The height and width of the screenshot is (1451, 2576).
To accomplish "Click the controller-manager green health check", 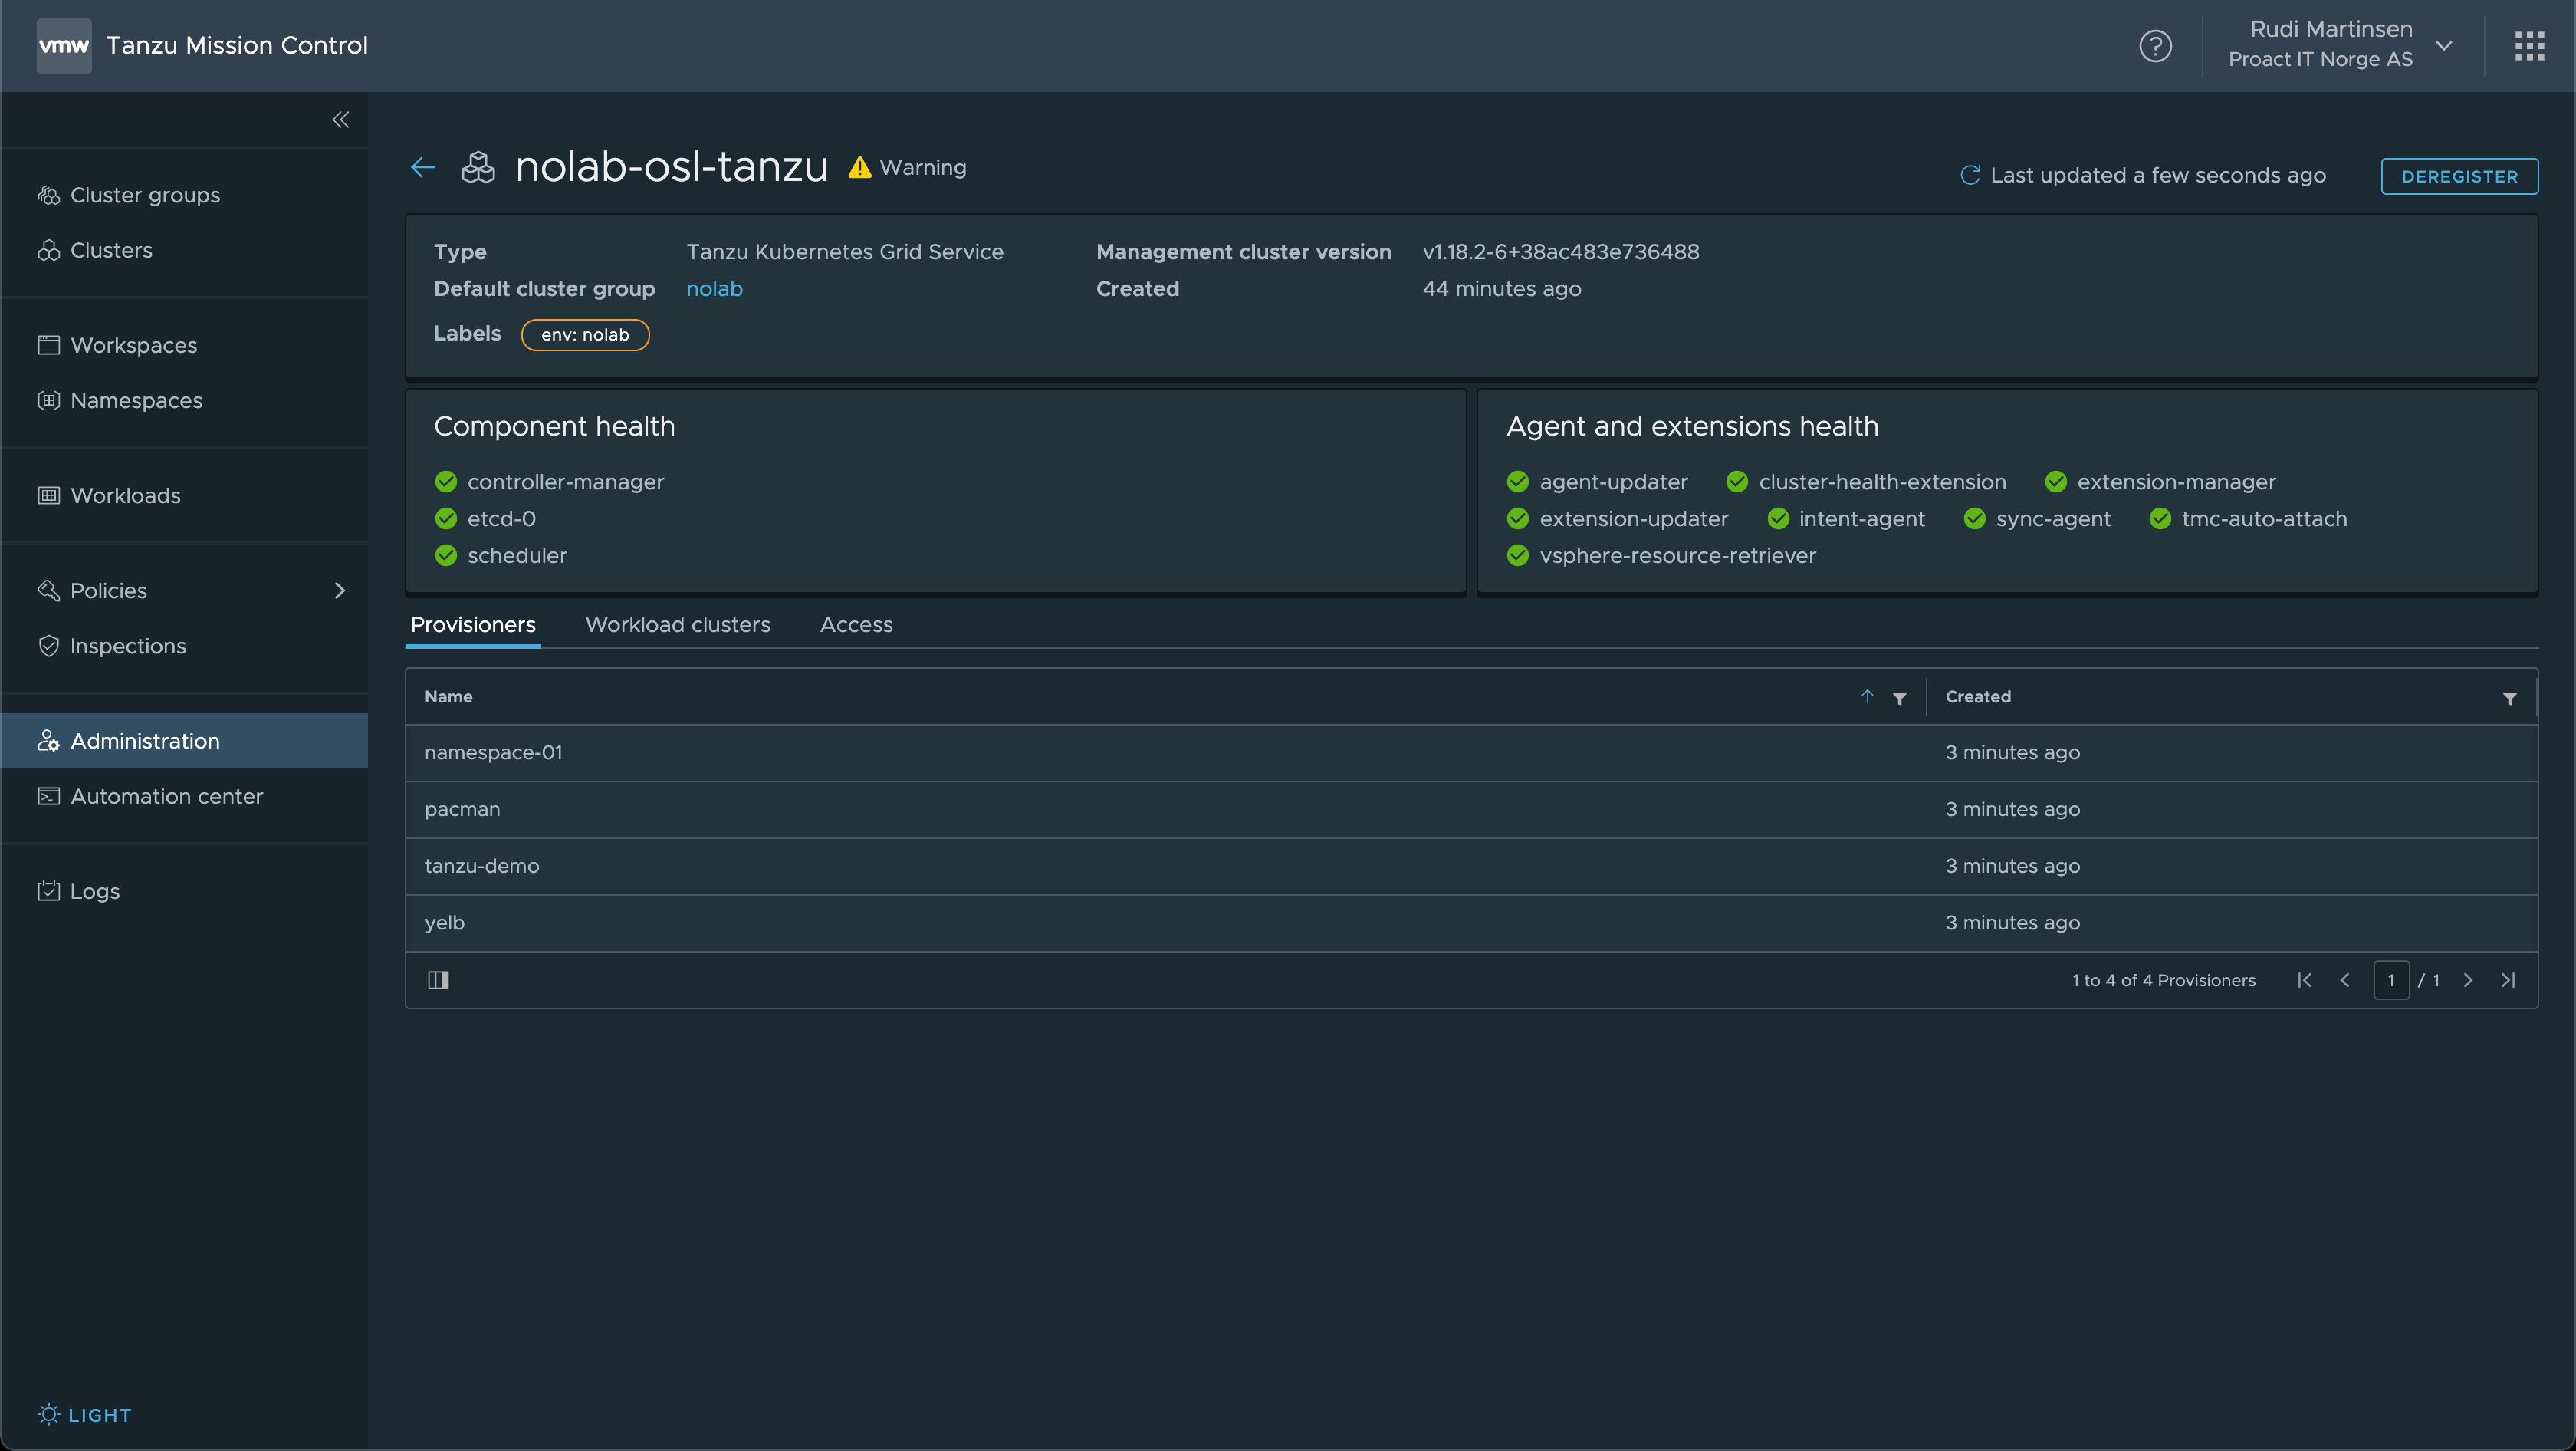I will [x=446, y=482].
